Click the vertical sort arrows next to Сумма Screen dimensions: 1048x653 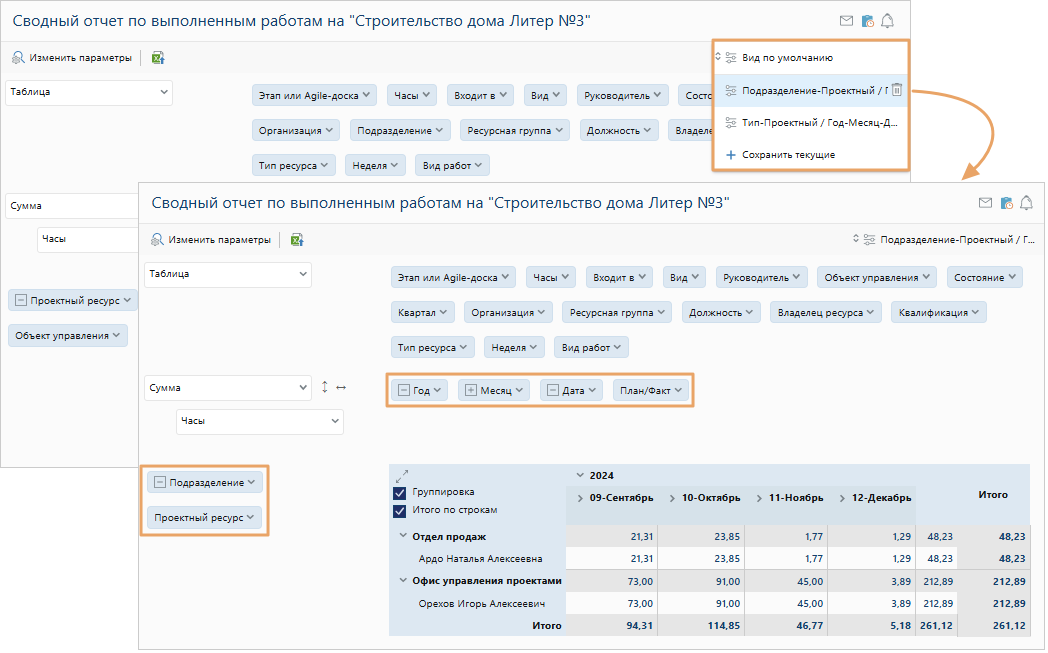point(325,387)
